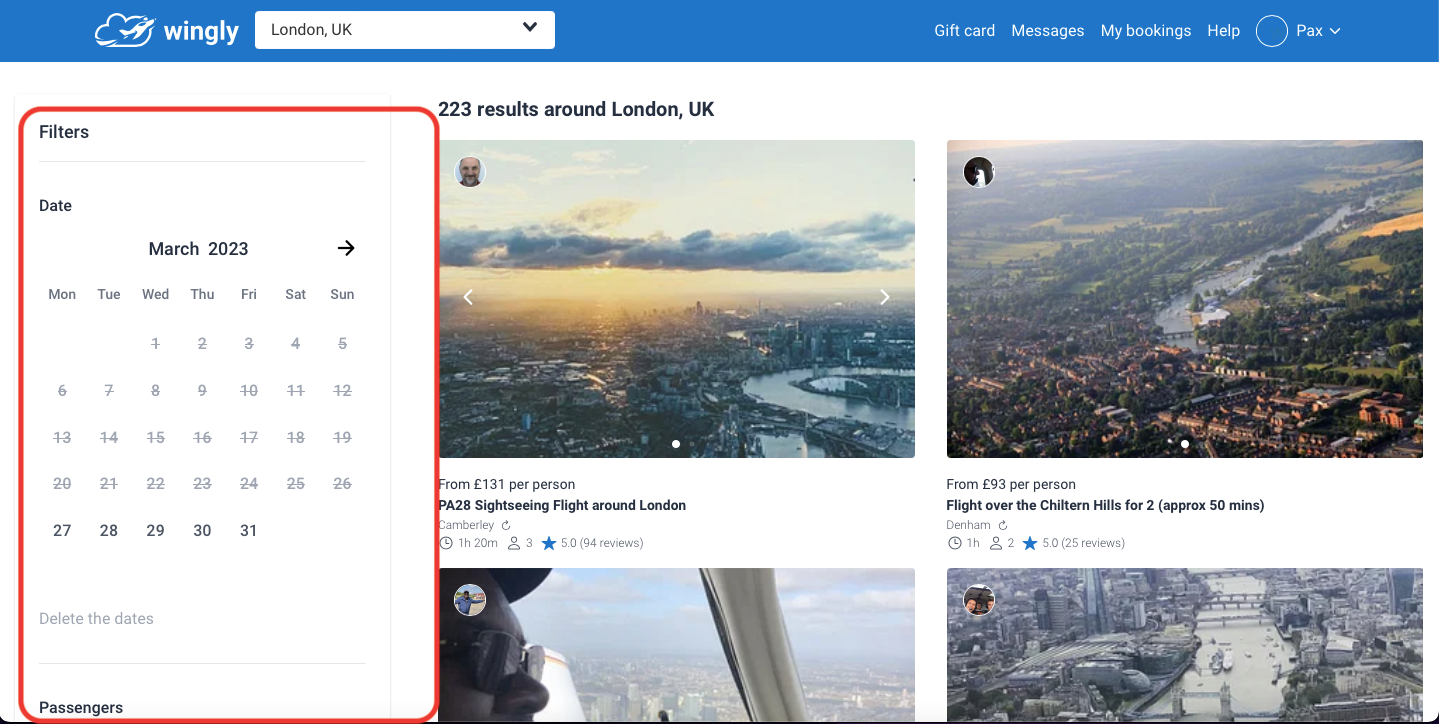Click the Passengers filter heading

coord(81,708)
